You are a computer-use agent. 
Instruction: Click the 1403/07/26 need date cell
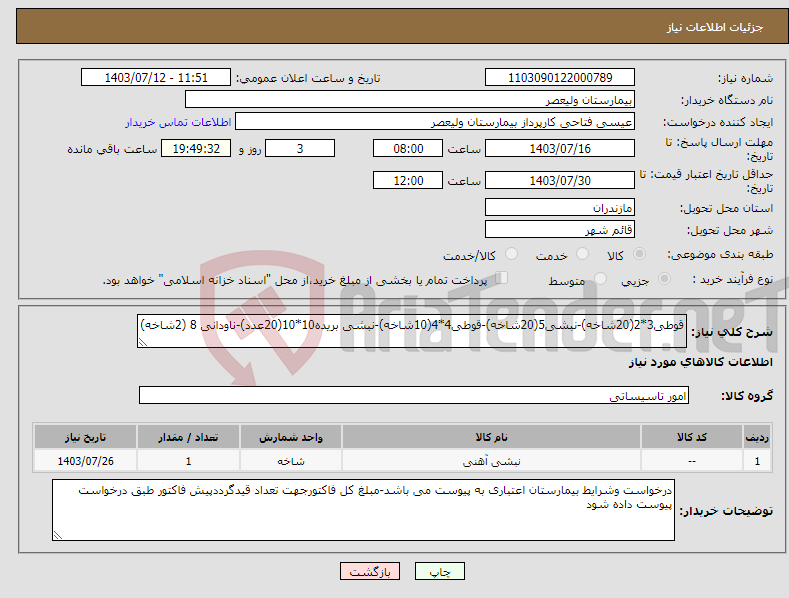click(85, 461)
